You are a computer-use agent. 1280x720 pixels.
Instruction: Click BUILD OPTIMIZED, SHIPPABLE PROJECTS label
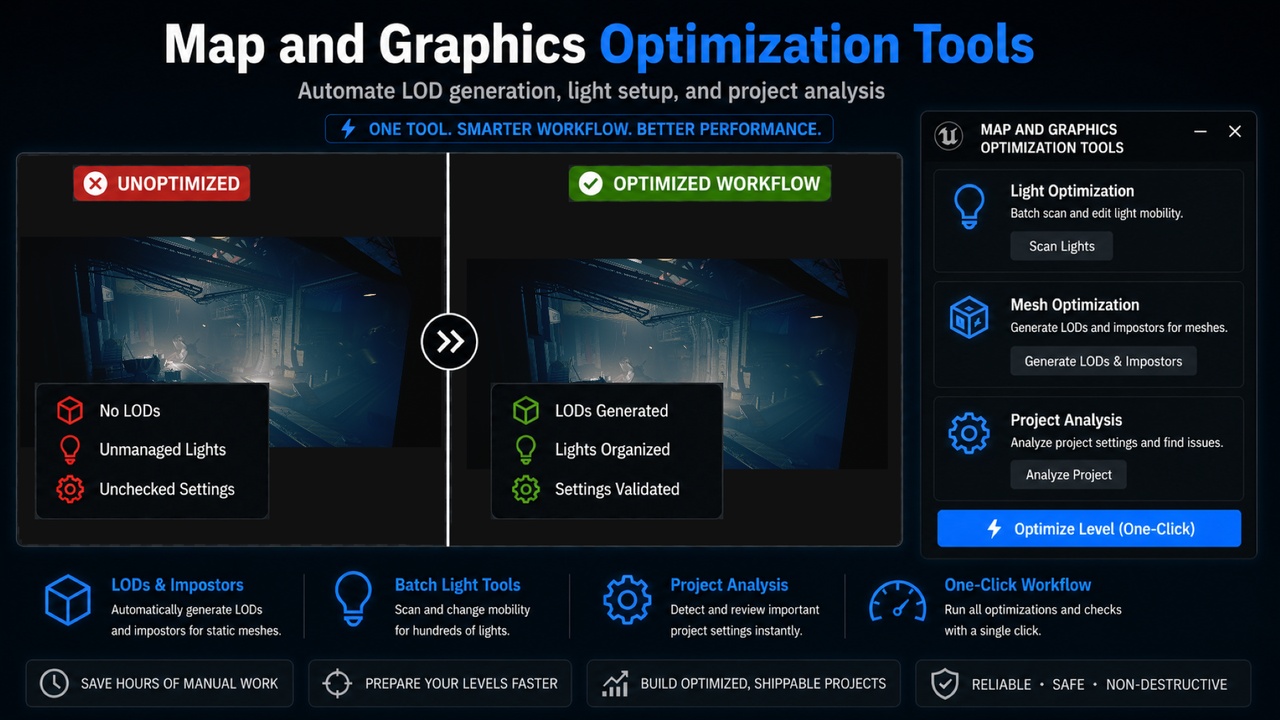pos(763,684)
